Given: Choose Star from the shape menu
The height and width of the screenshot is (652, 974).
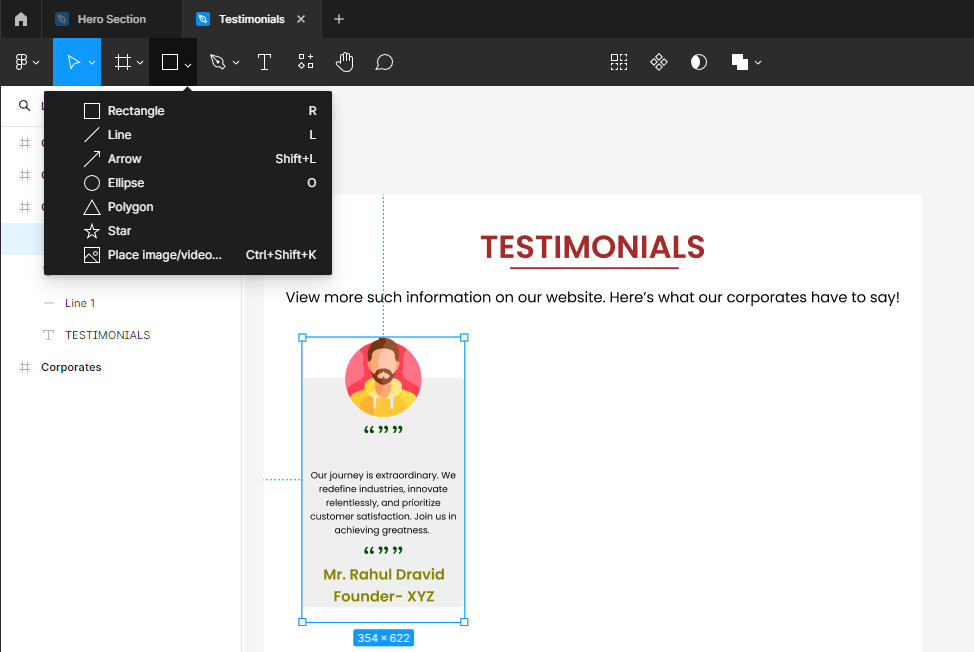Looking at the screenshot, I should pos(188,231).
